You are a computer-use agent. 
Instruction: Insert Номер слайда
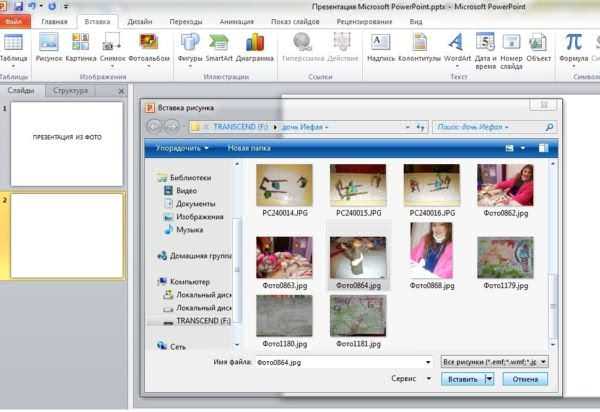pos(511,51)
